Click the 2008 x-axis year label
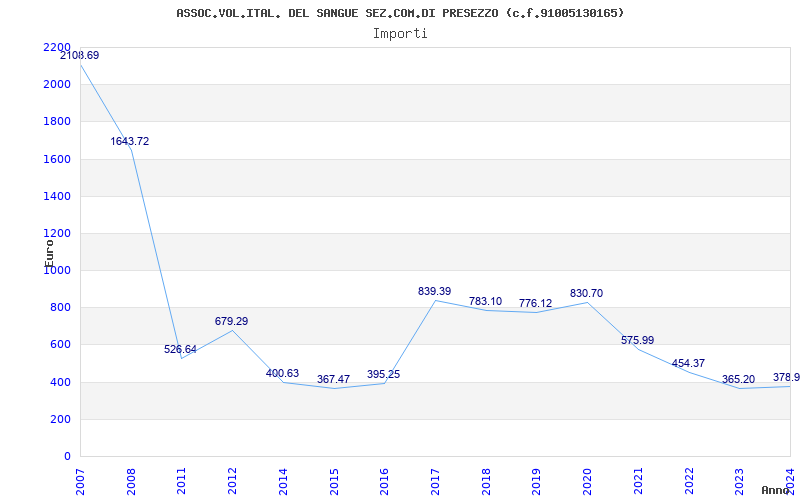800x500 pixels. point(131,482)
